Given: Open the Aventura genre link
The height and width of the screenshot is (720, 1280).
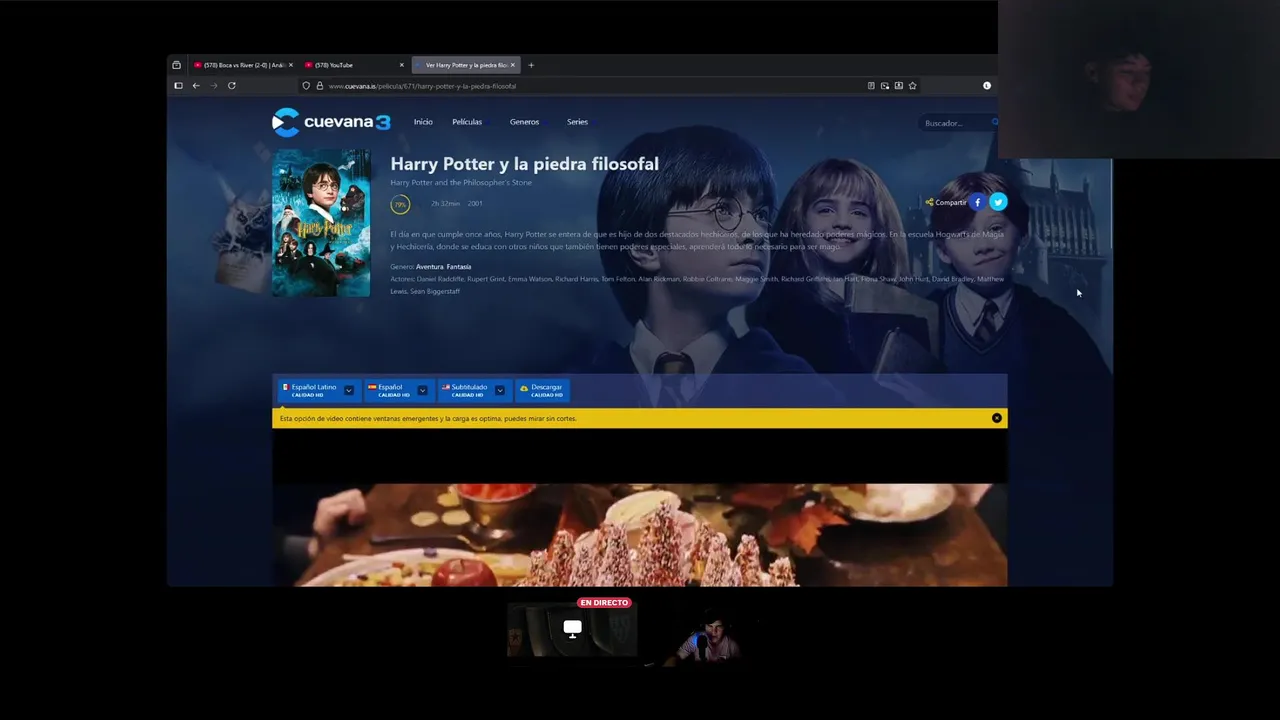Looking at the screenshot, I should click(x=429, y=267).
